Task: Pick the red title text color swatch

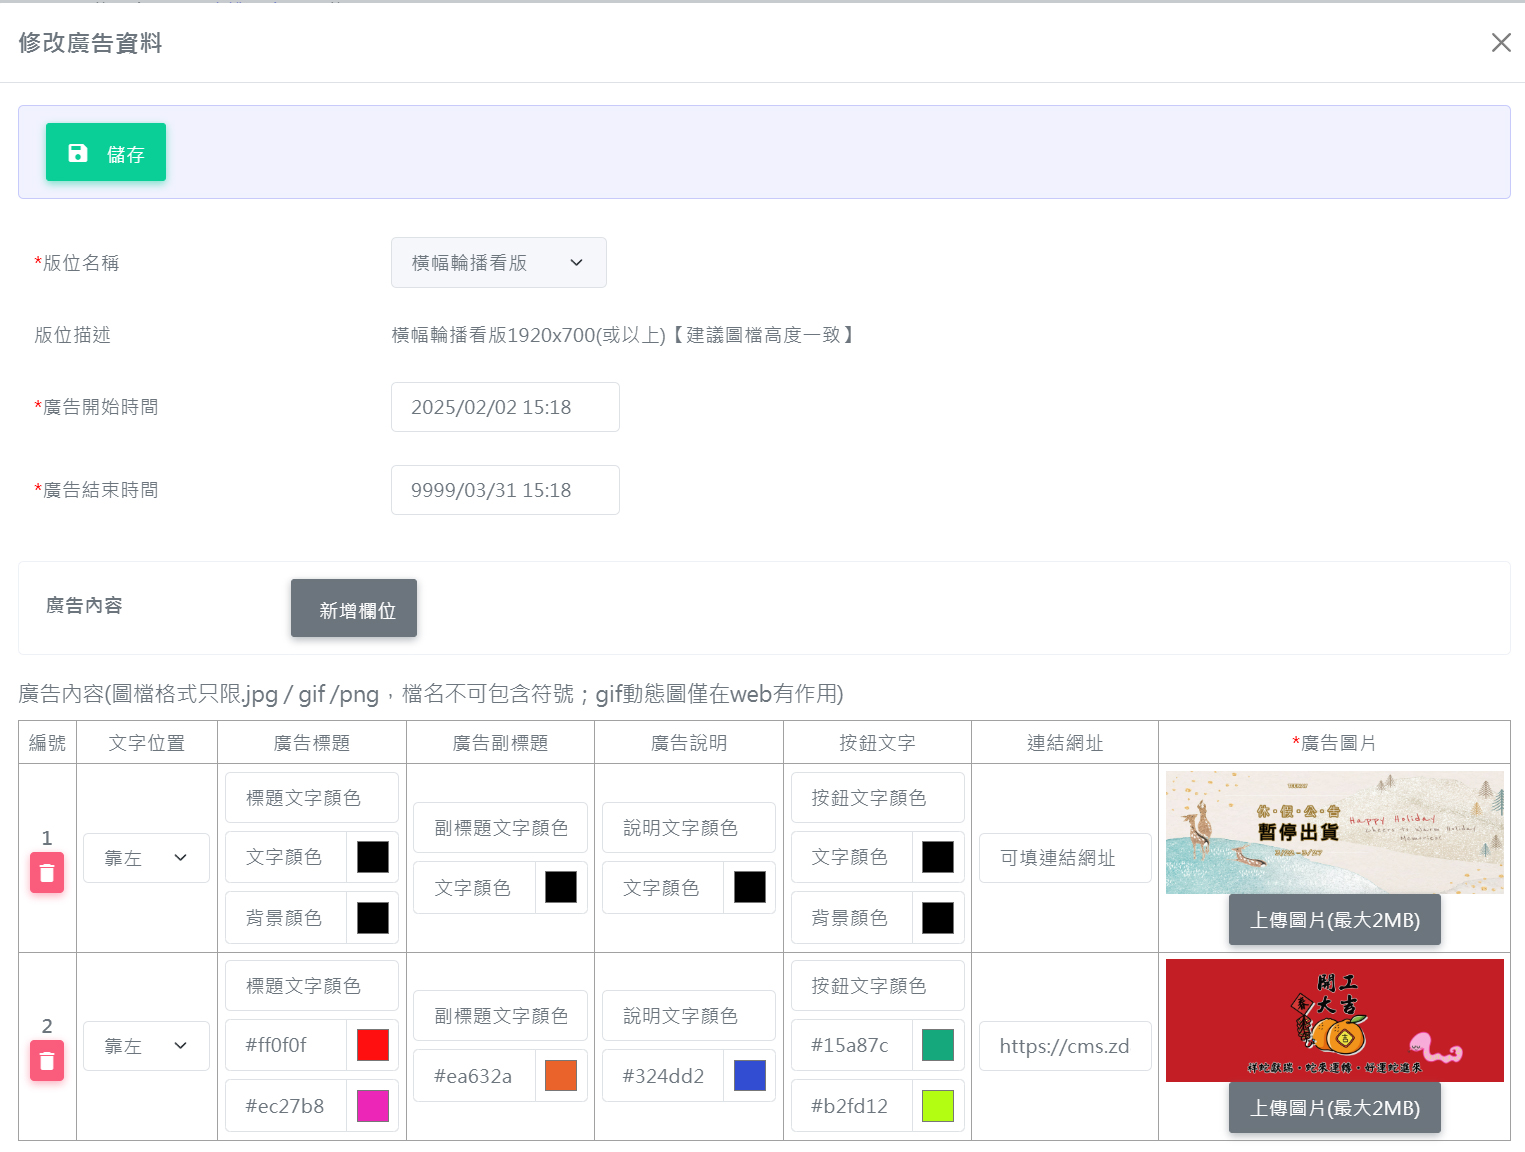Action: (373, 1045)
